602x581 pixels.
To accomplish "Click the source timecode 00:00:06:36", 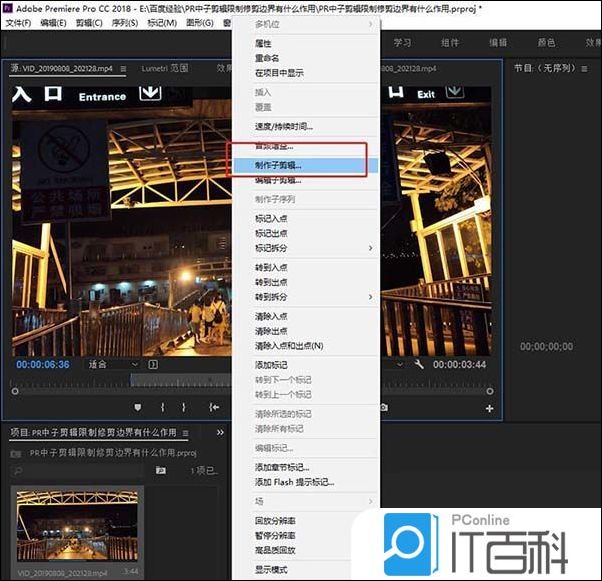I will 42,364.
